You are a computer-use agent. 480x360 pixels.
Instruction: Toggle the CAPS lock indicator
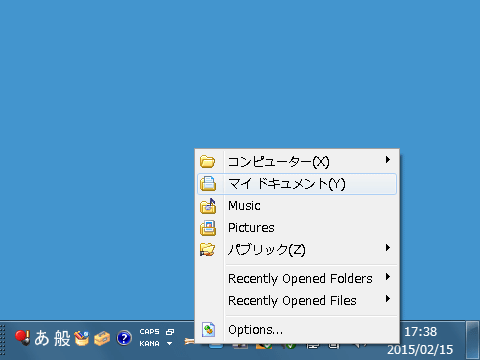pyautogui.click(x=149, y=332)
